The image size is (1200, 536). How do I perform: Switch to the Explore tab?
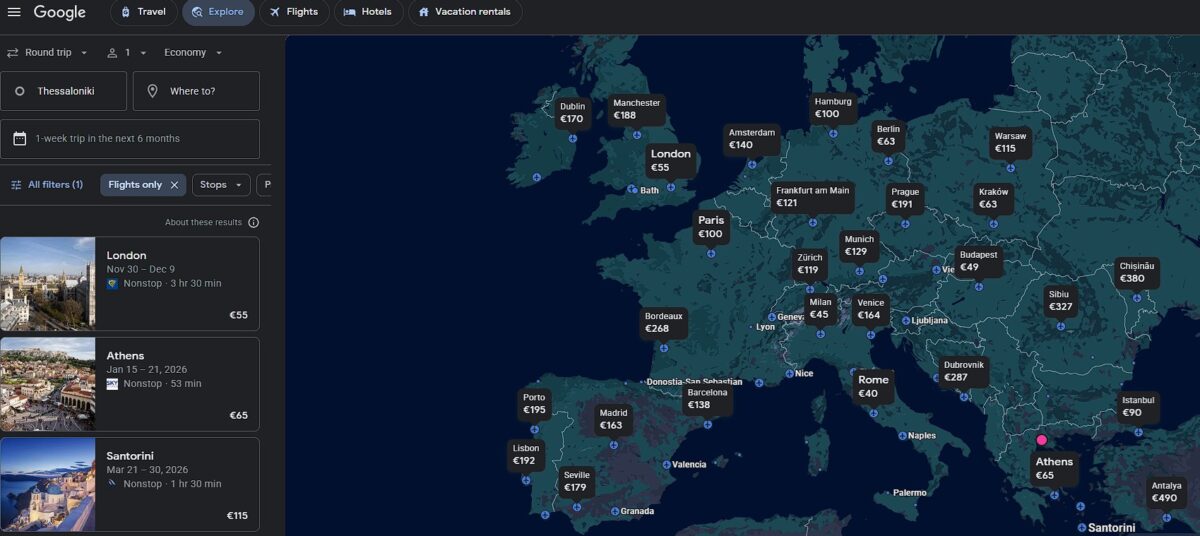pyautogui.click(x=218, y=12)
